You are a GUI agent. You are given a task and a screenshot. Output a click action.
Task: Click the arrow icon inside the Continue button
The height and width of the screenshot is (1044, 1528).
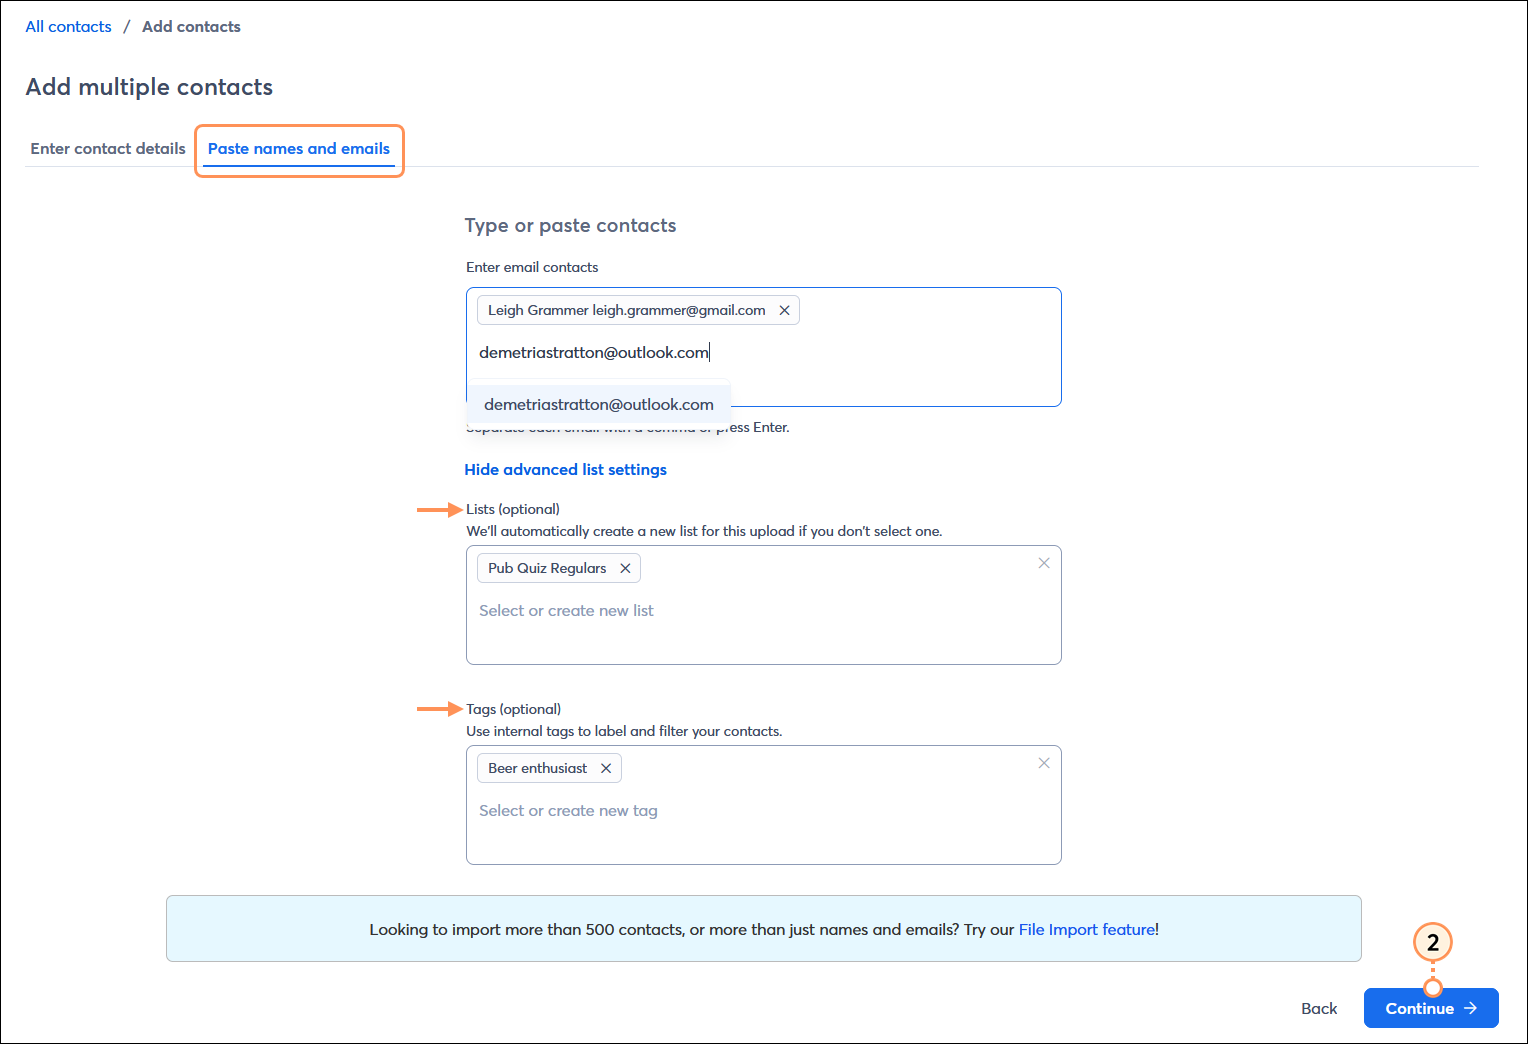pos(1470,1008)
